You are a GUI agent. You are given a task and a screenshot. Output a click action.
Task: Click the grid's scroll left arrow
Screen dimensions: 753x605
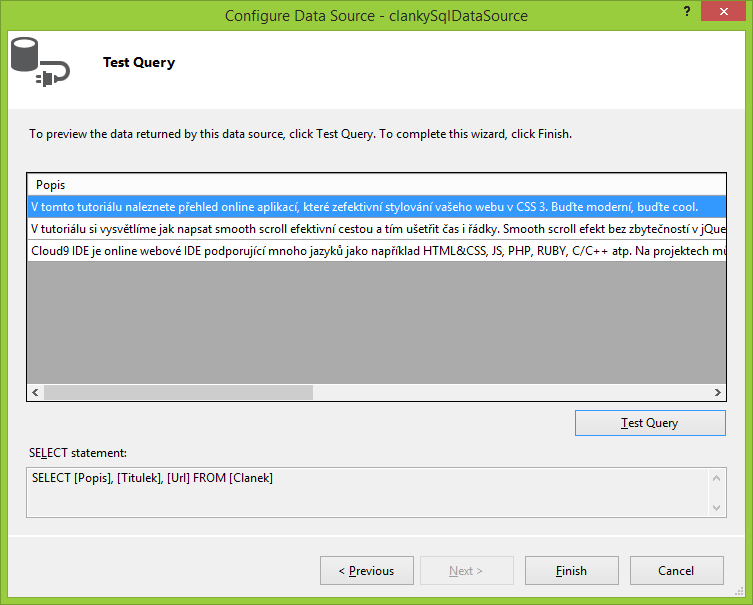click(36, 392)
